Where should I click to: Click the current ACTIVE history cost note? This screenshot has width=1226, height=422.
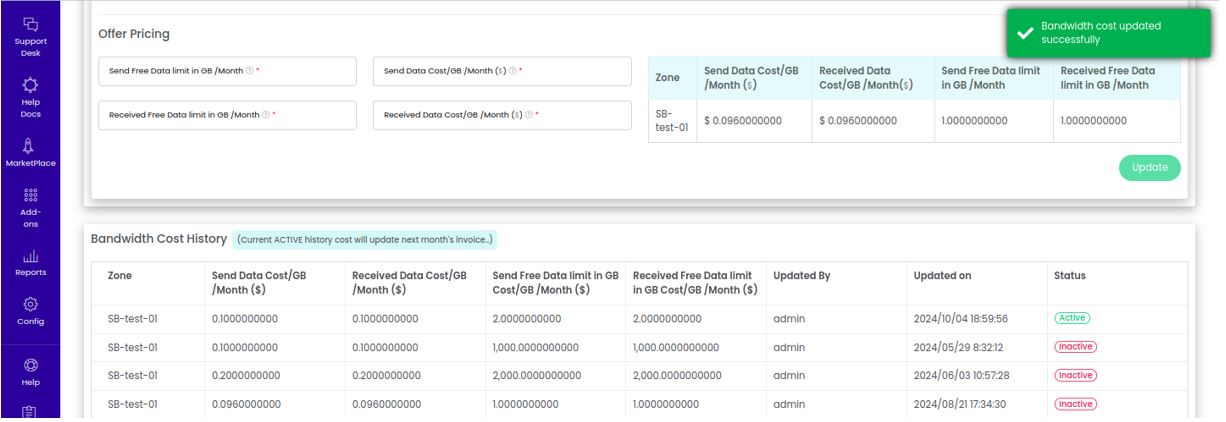coord(365,240)
